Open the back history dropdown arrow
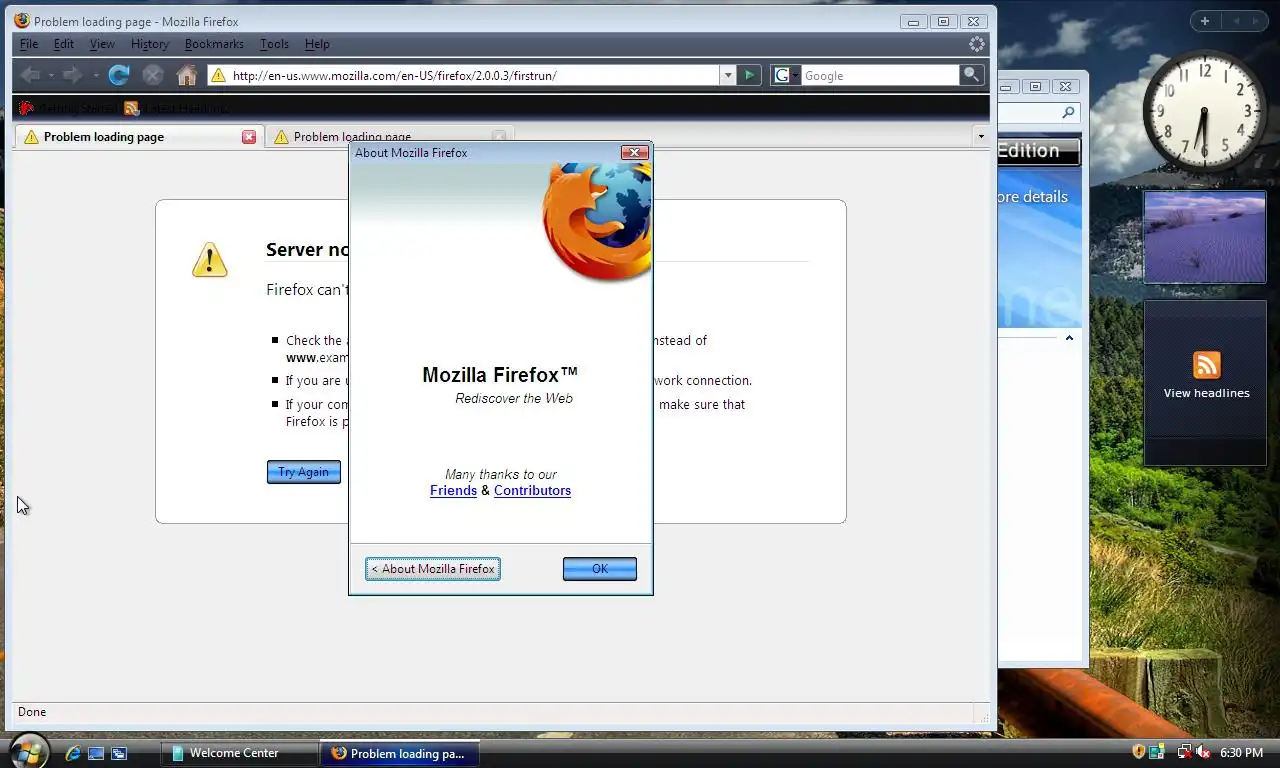The width and height of the screenshot is (1280, 768). click(50, 75)
